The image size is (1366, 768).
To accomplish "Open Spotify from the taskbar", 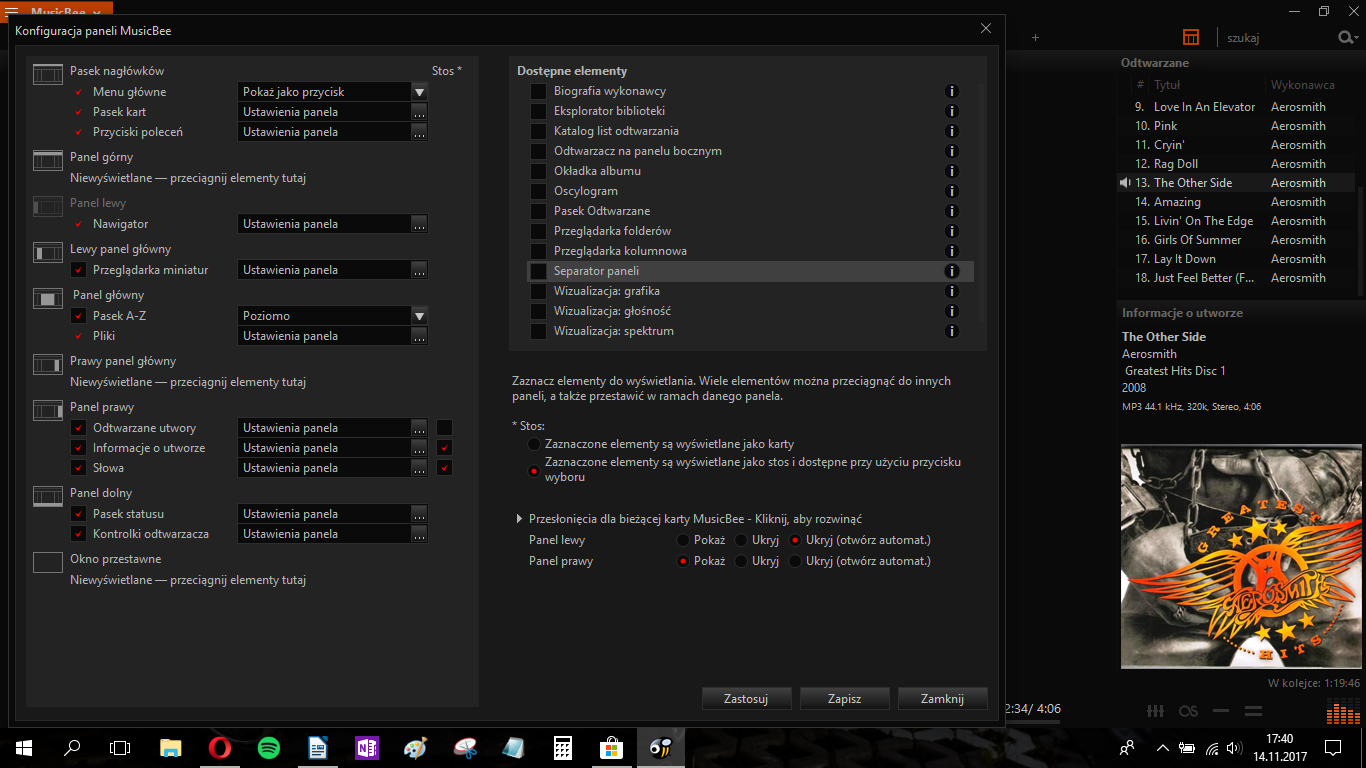I will pos(268,747).
